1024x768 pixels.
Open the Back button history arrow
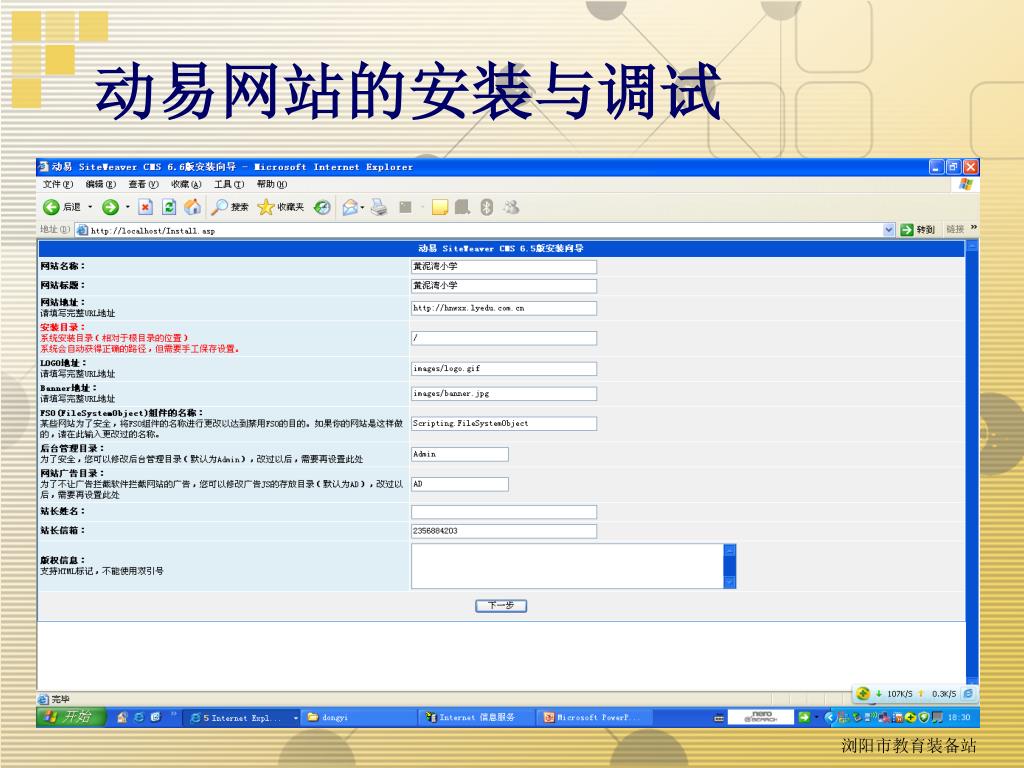[90, 207]
